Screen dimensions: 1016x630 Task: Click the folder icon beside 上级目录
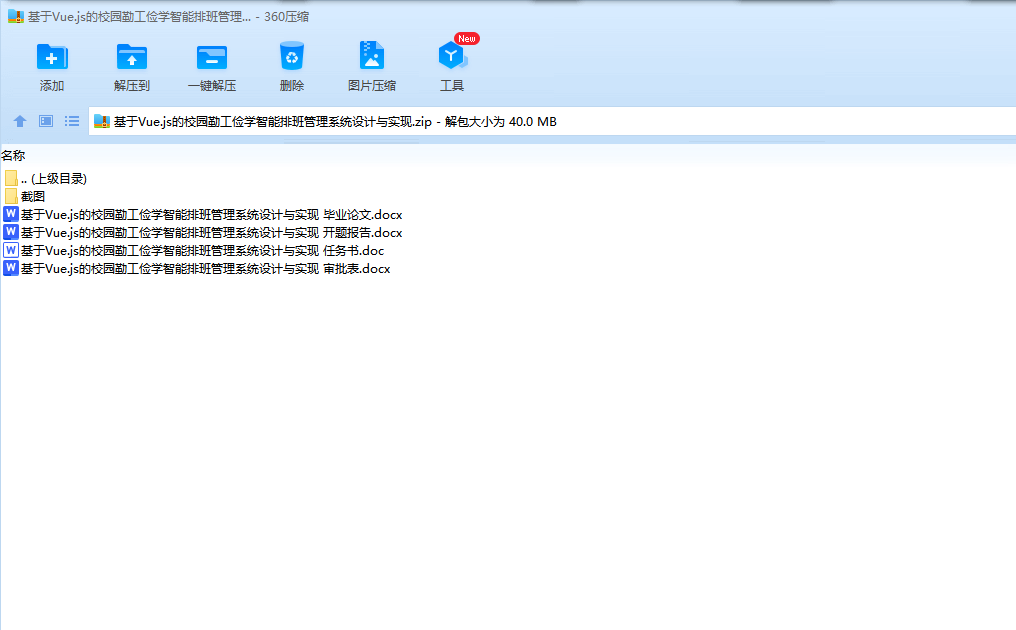(11, 178)
